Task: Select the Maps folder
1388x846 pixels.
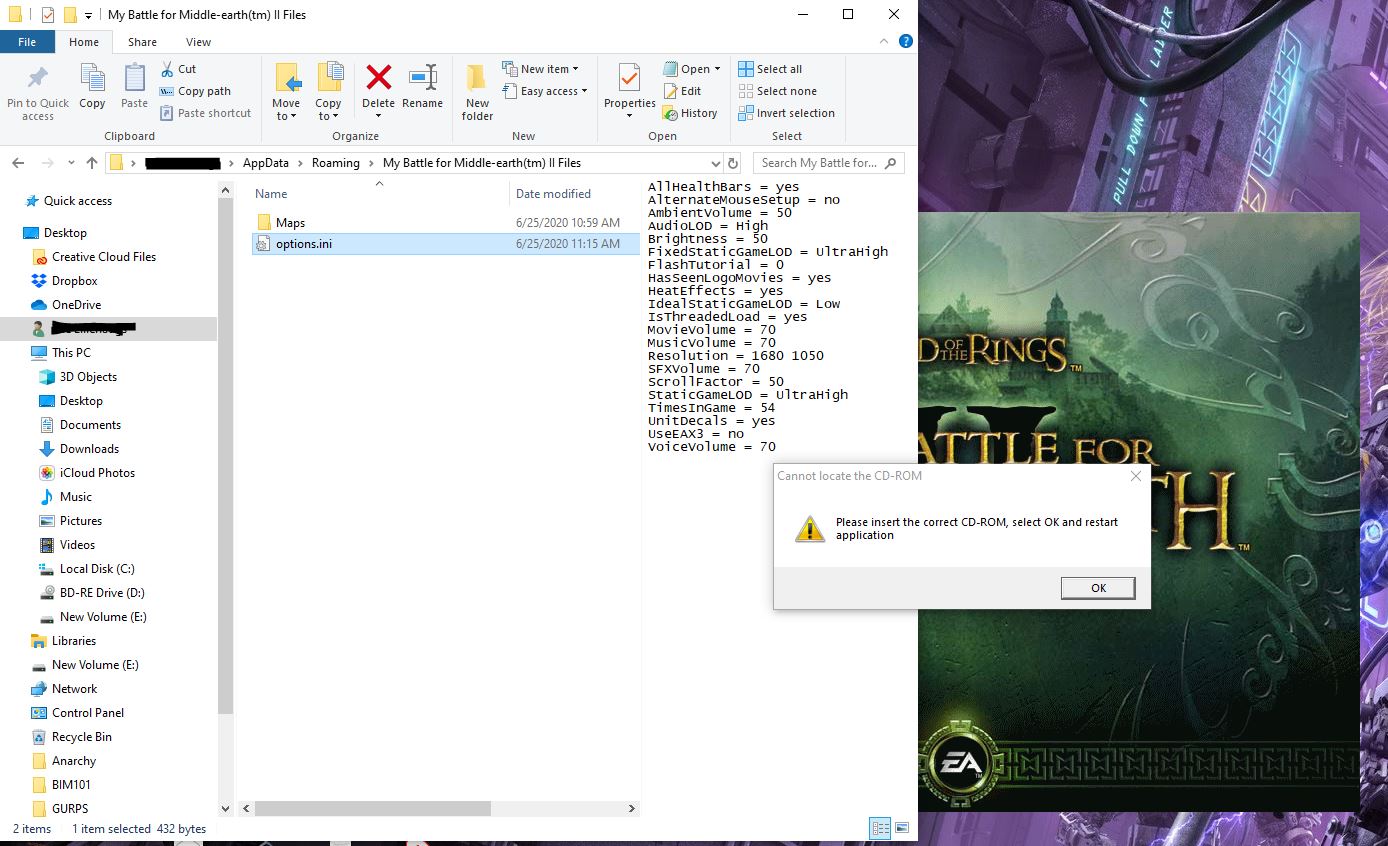Action: 290,222
